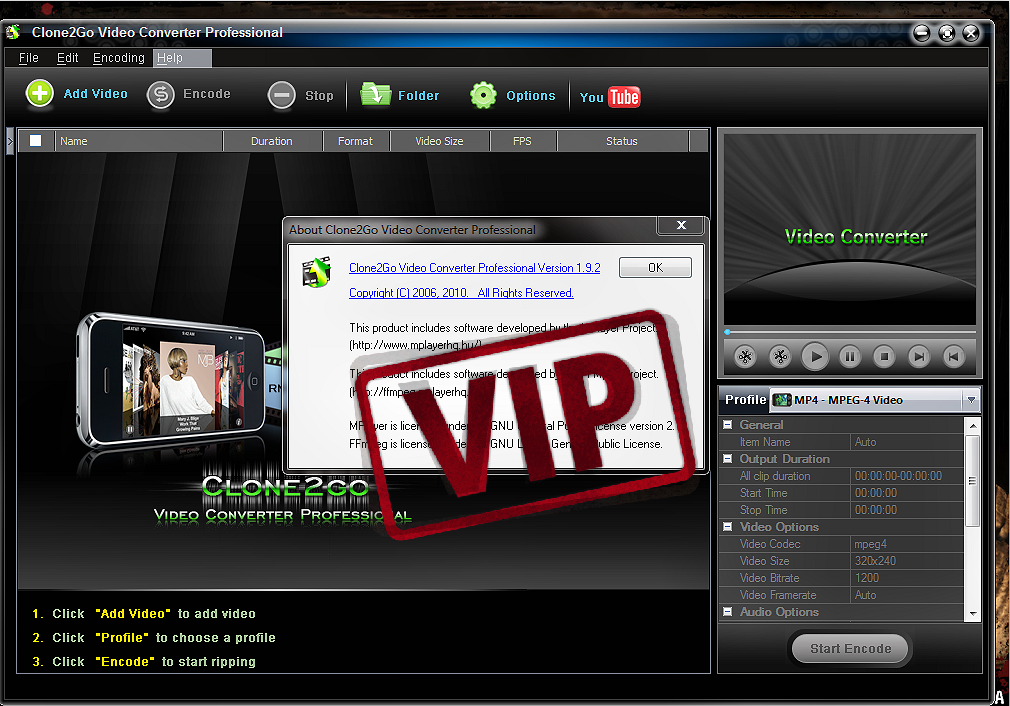Click the preview progress track
Viewport: 1010px width, 706px height.
tap(850, 332)
